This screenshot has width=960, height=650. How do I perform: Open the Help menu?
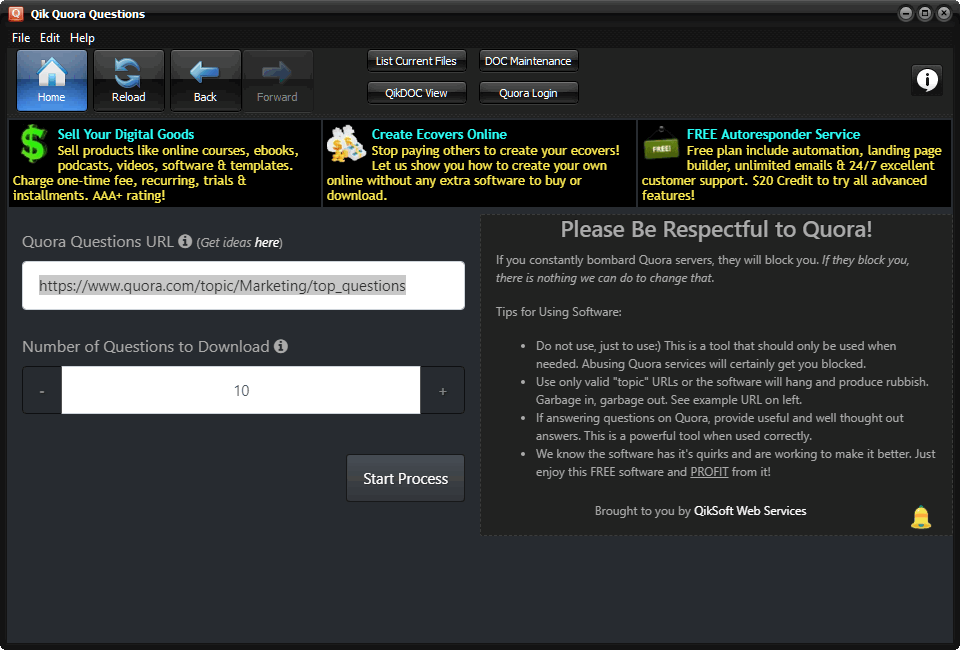(82, 38)
